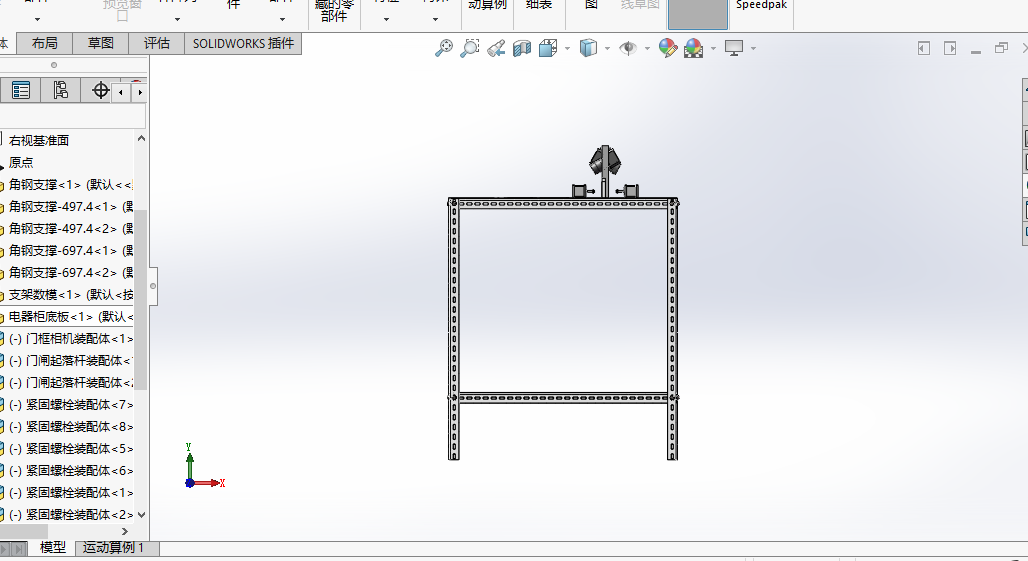Click the Speedpak ribbon button
The width and height of the screenshot is (1028, 561).
(x=761, y=5)
